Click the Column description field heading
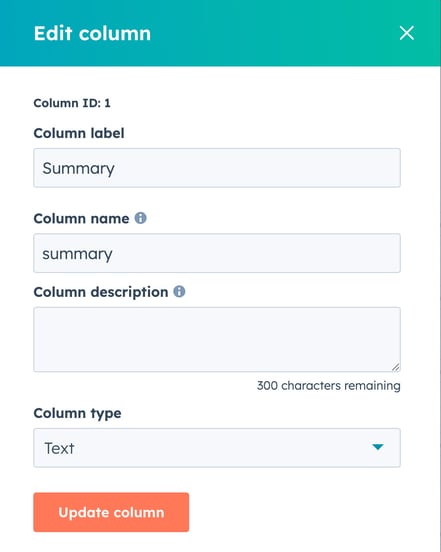 pyautogui.click(x=101, y=292)
